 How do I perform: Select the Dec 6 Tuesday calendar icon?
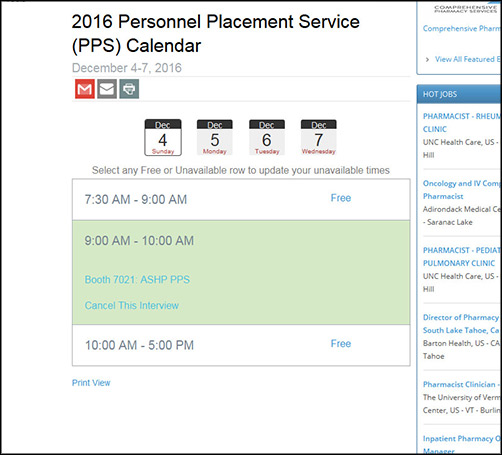tap(267, 137)
